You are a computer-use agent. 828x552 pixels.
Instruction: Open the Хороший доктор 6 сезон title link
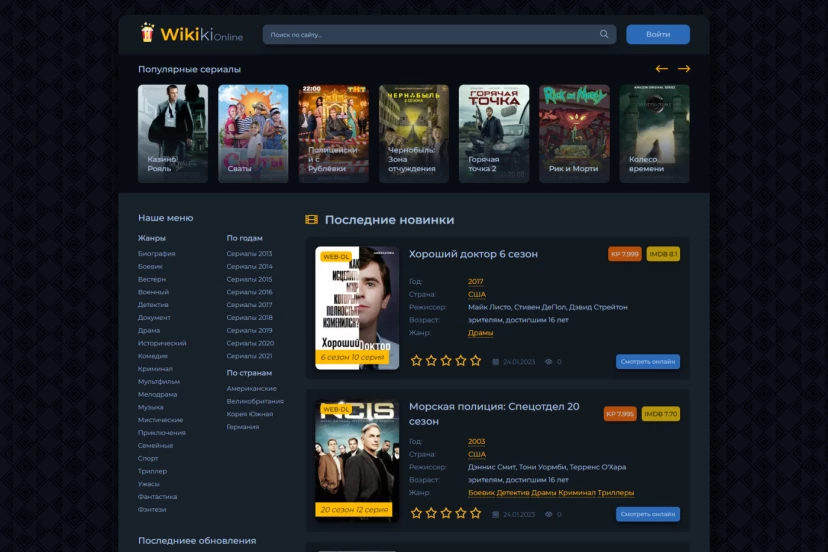[x=473, y=254]
